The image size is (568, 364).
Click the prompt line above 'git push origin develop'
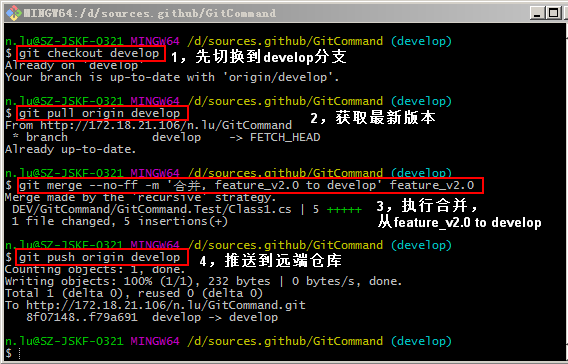229,245
